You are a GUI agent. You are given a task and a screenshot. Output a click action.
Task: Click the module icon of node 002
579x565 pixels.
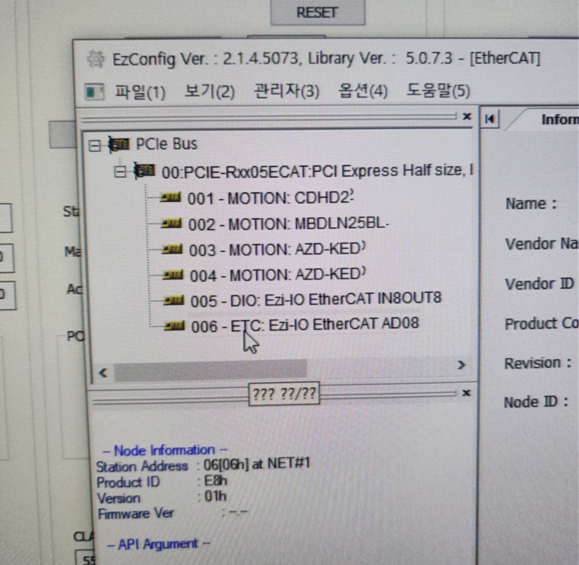(171, 223)
